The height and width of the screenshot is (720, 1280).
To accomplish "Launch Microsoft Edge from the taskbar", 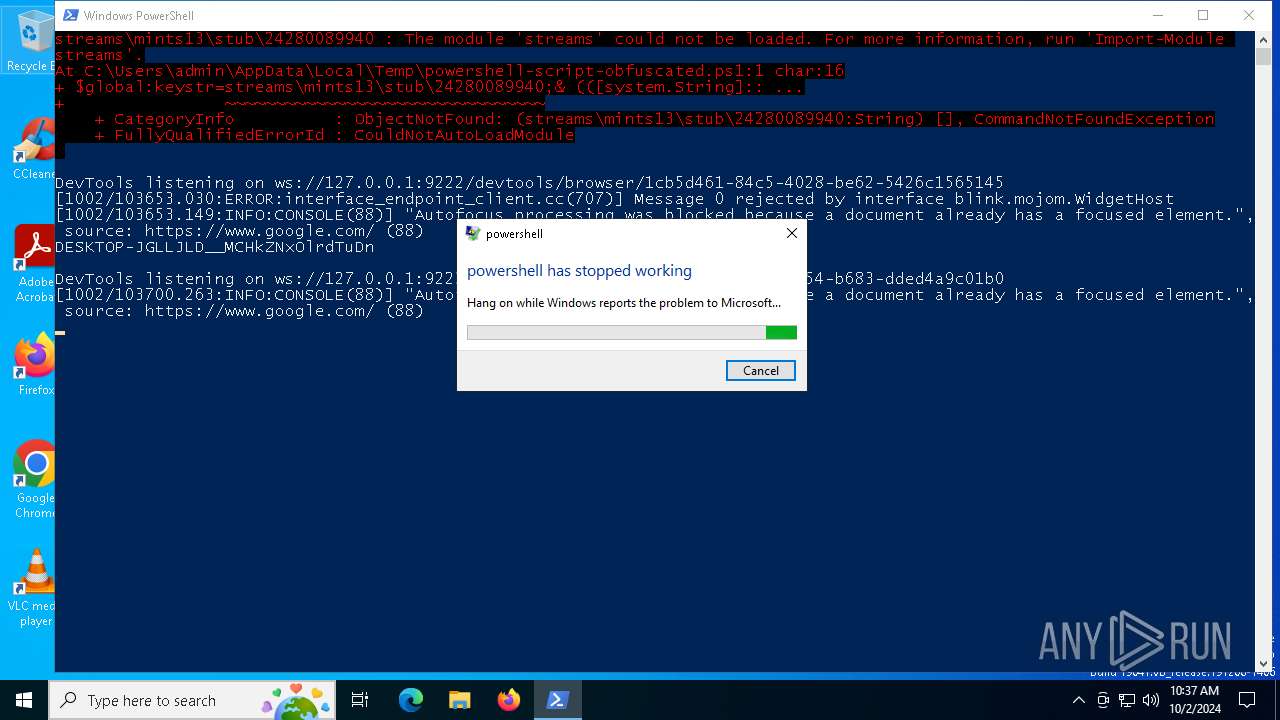I will click(x=411, y=700).
